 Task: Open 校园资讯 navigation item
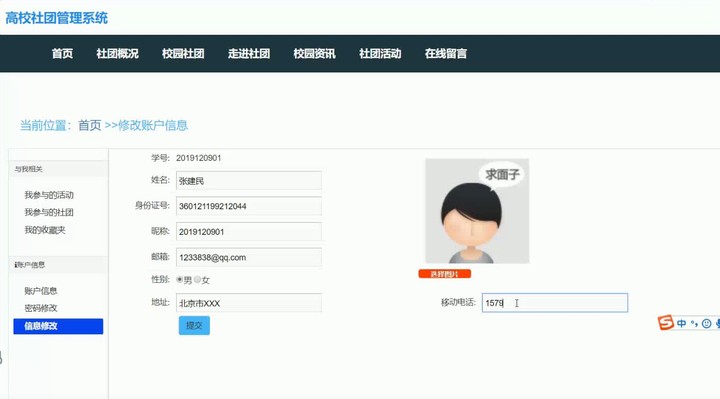point(315,54)
